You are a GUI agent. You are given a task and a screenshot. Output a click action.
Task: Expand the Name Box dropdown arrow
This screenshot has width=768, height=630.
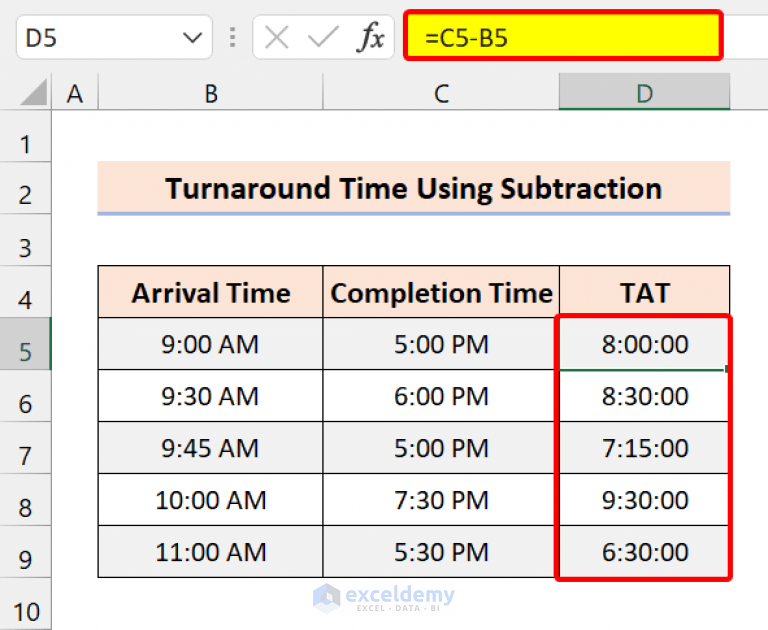point(192,38)
